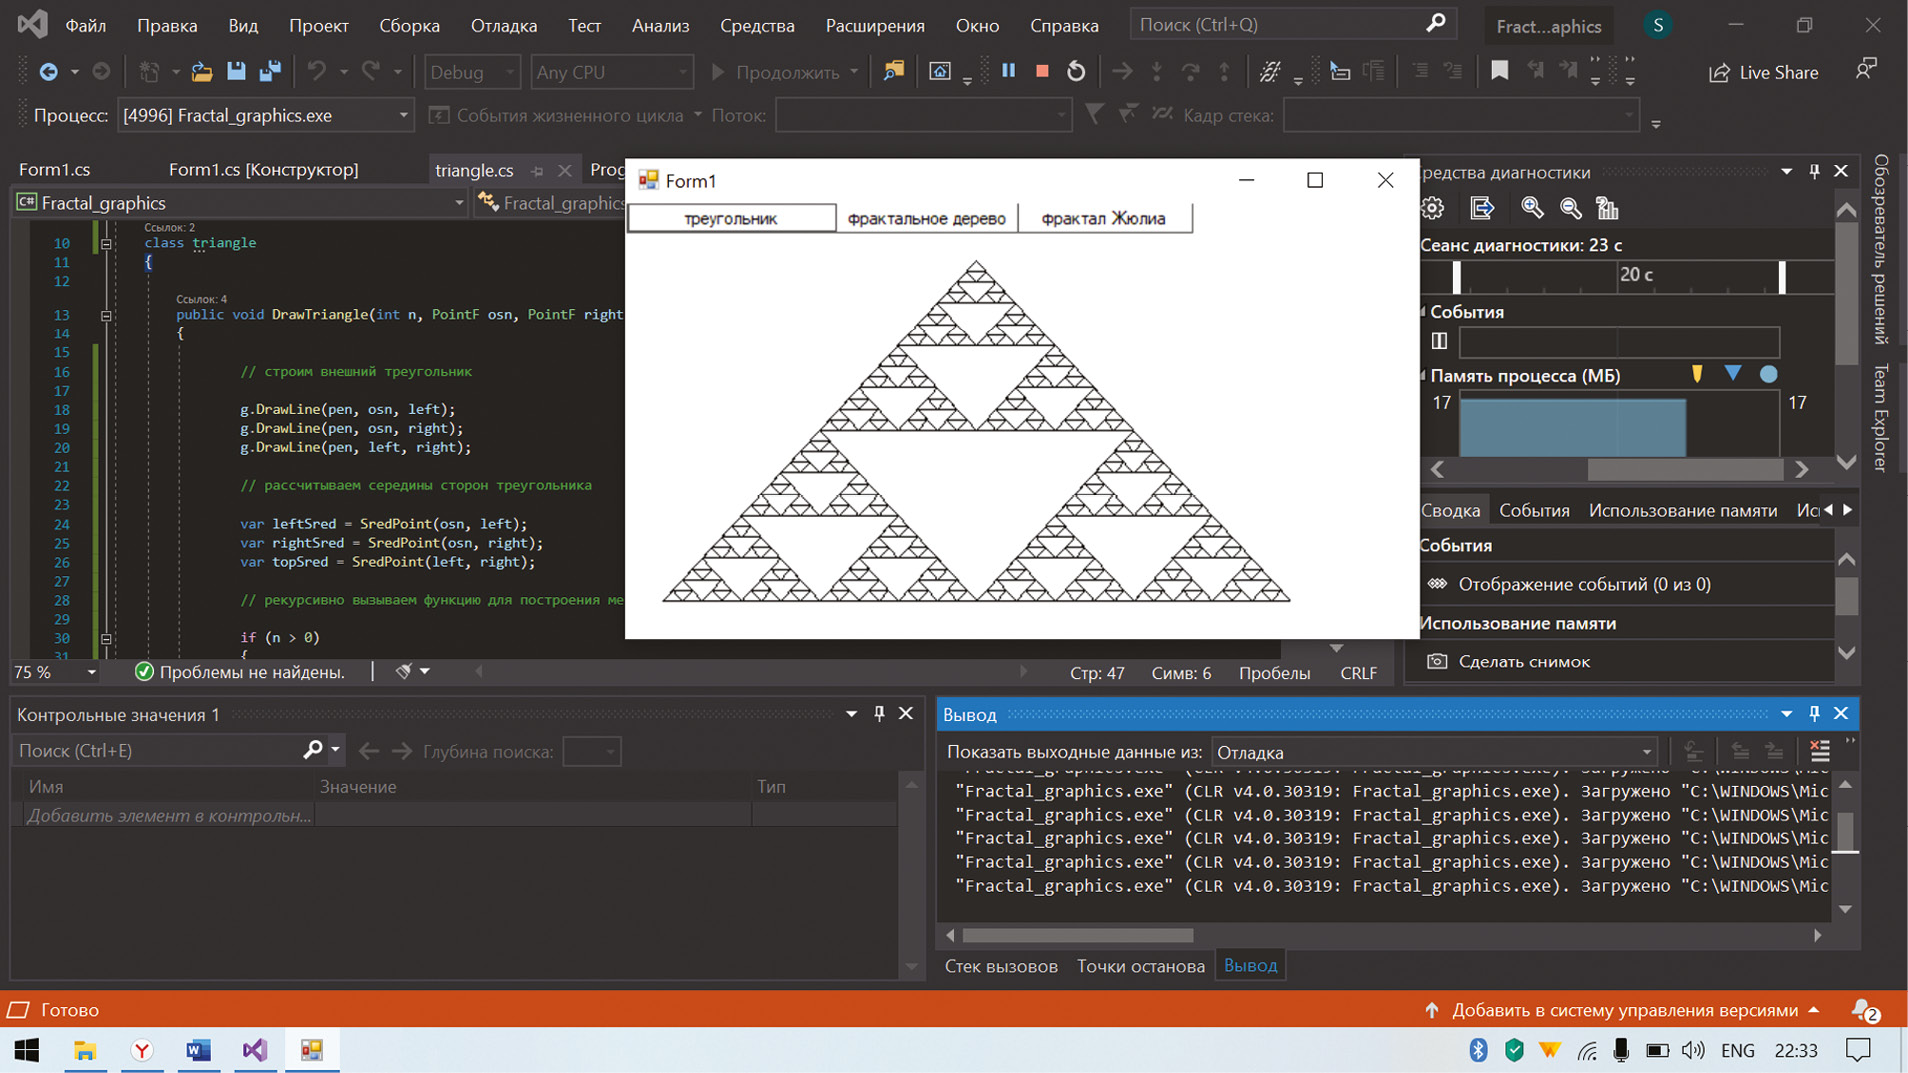Expand the process selector dropdown
The image size is (1908, 1073).
[403, 116]
